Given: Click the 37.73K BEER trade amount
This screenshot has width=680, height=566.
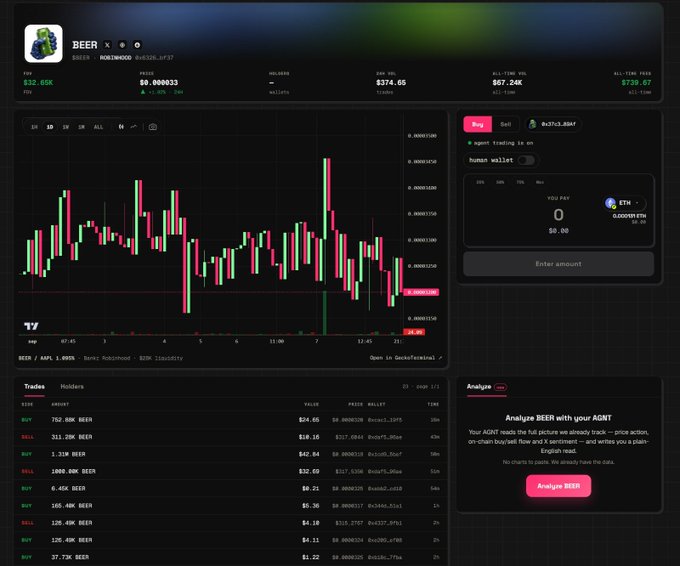Looking at the screenshot, I should (70, 557).
